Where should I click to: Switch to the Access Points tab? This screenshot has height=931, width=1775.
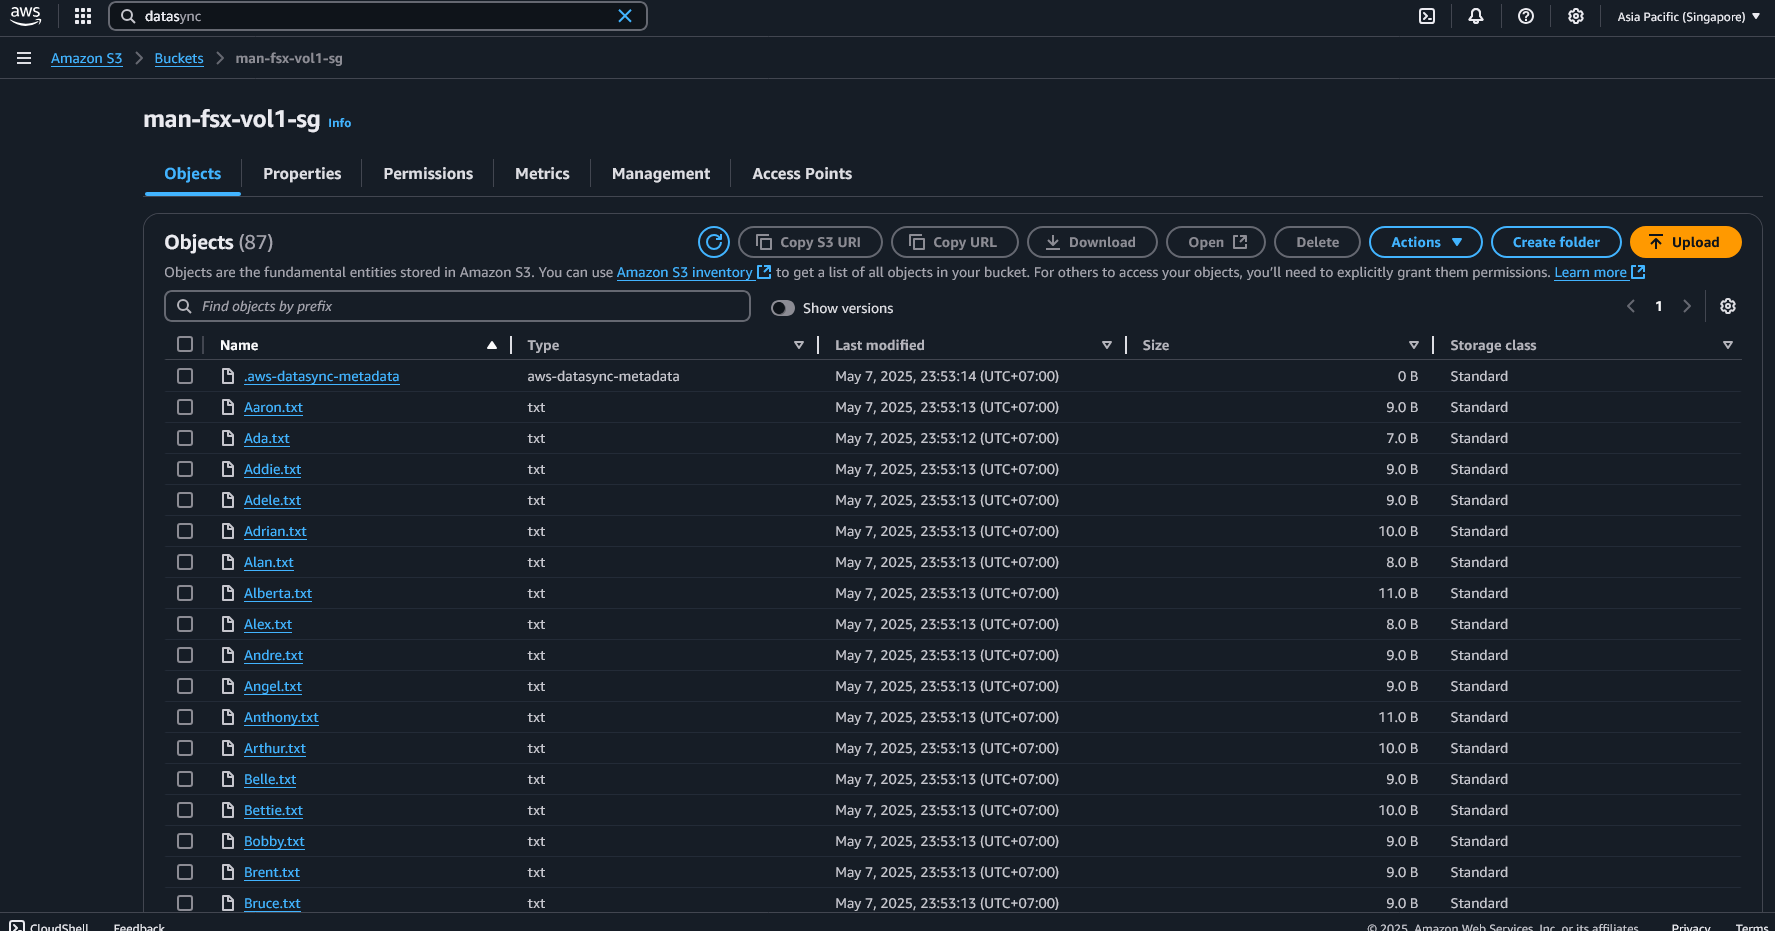click(x=802, y=174)
